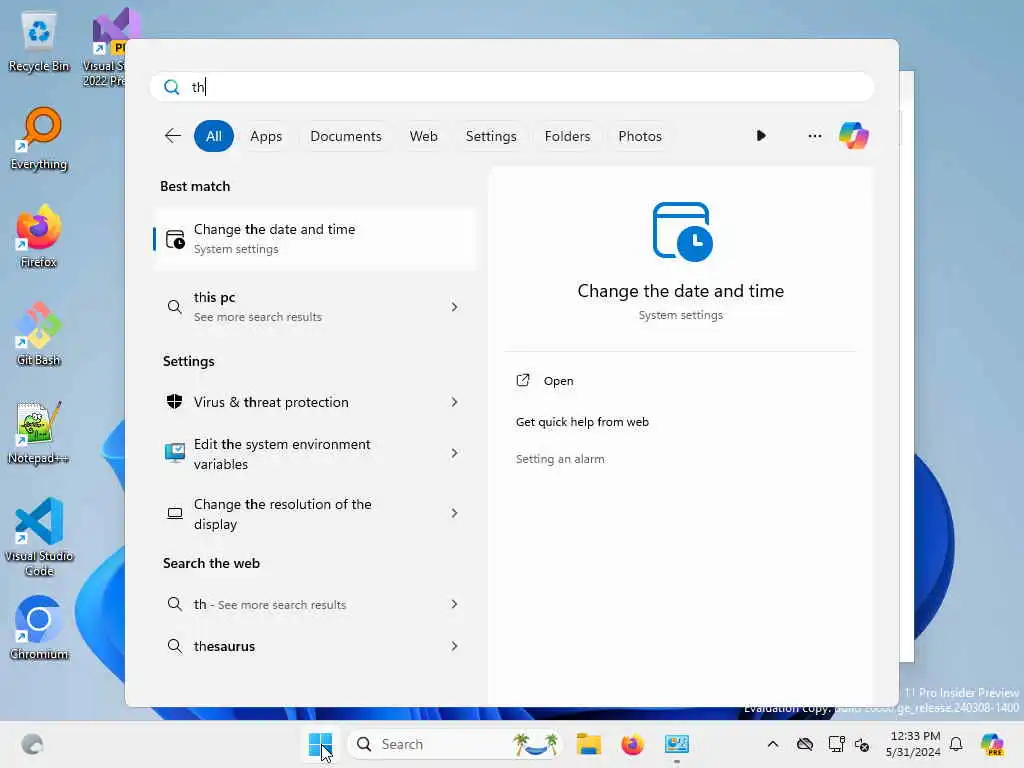Click Open in the preview pane

(x=558, y=381)
